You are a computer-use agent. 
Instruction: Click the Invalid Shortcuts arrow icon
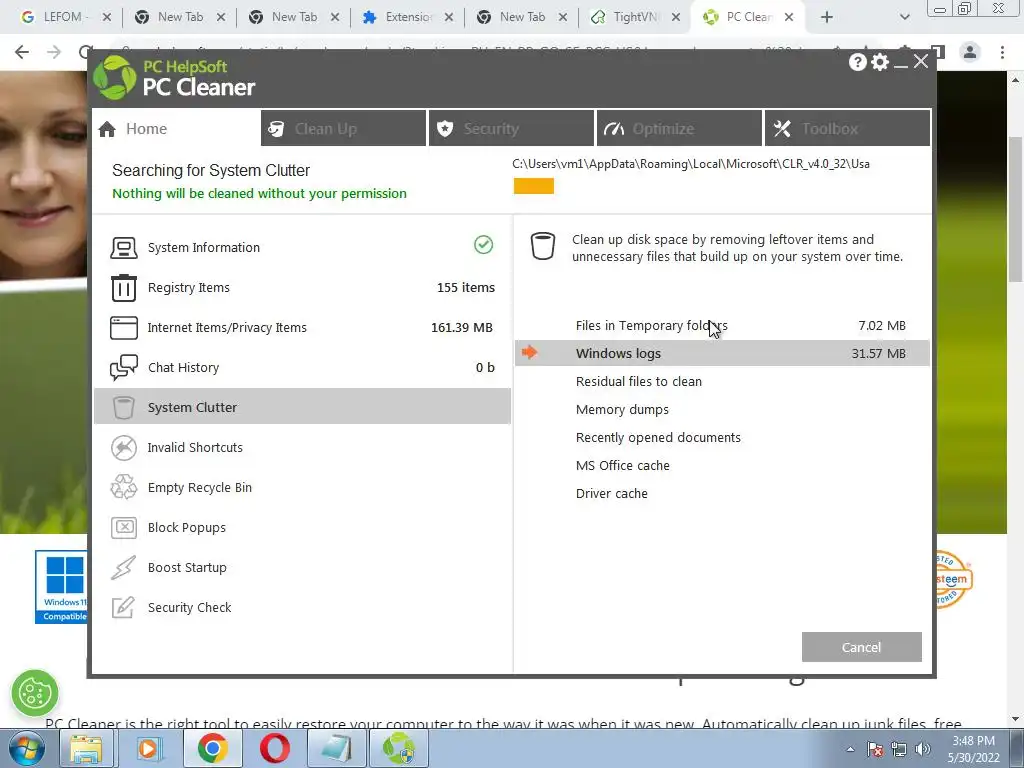tap(123, 447)
